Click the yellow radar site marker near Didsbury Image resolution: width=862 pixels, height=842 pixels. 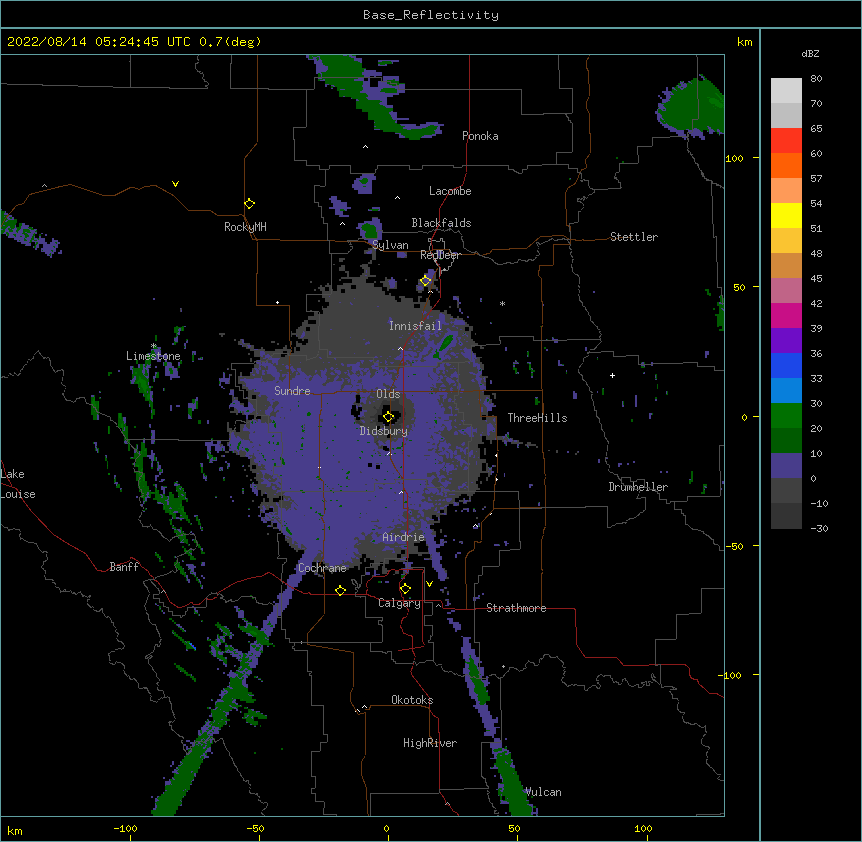388,417
